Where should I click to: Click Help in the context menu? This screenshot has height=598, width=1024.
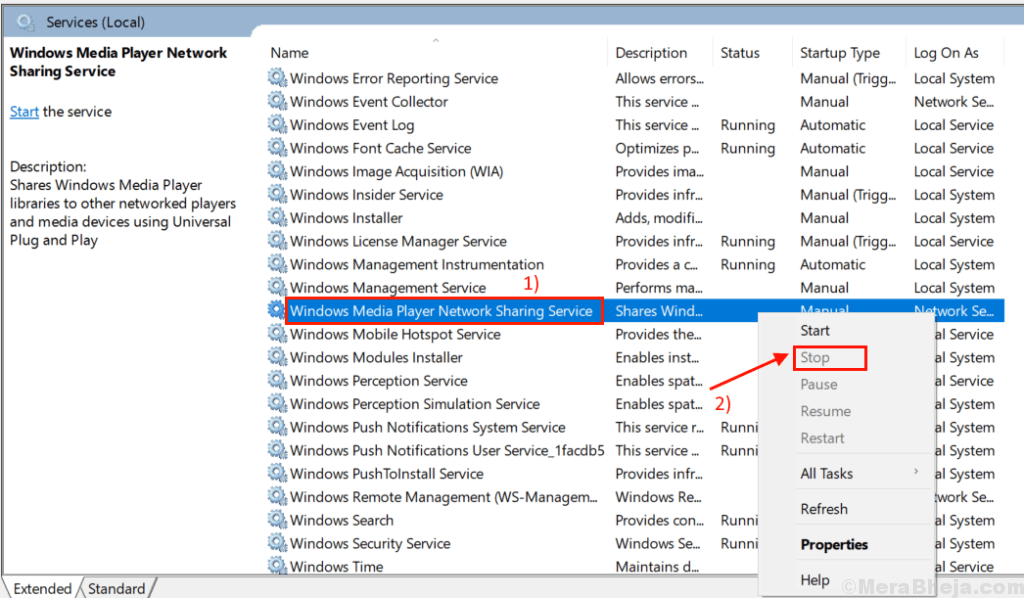pos(815,580)
